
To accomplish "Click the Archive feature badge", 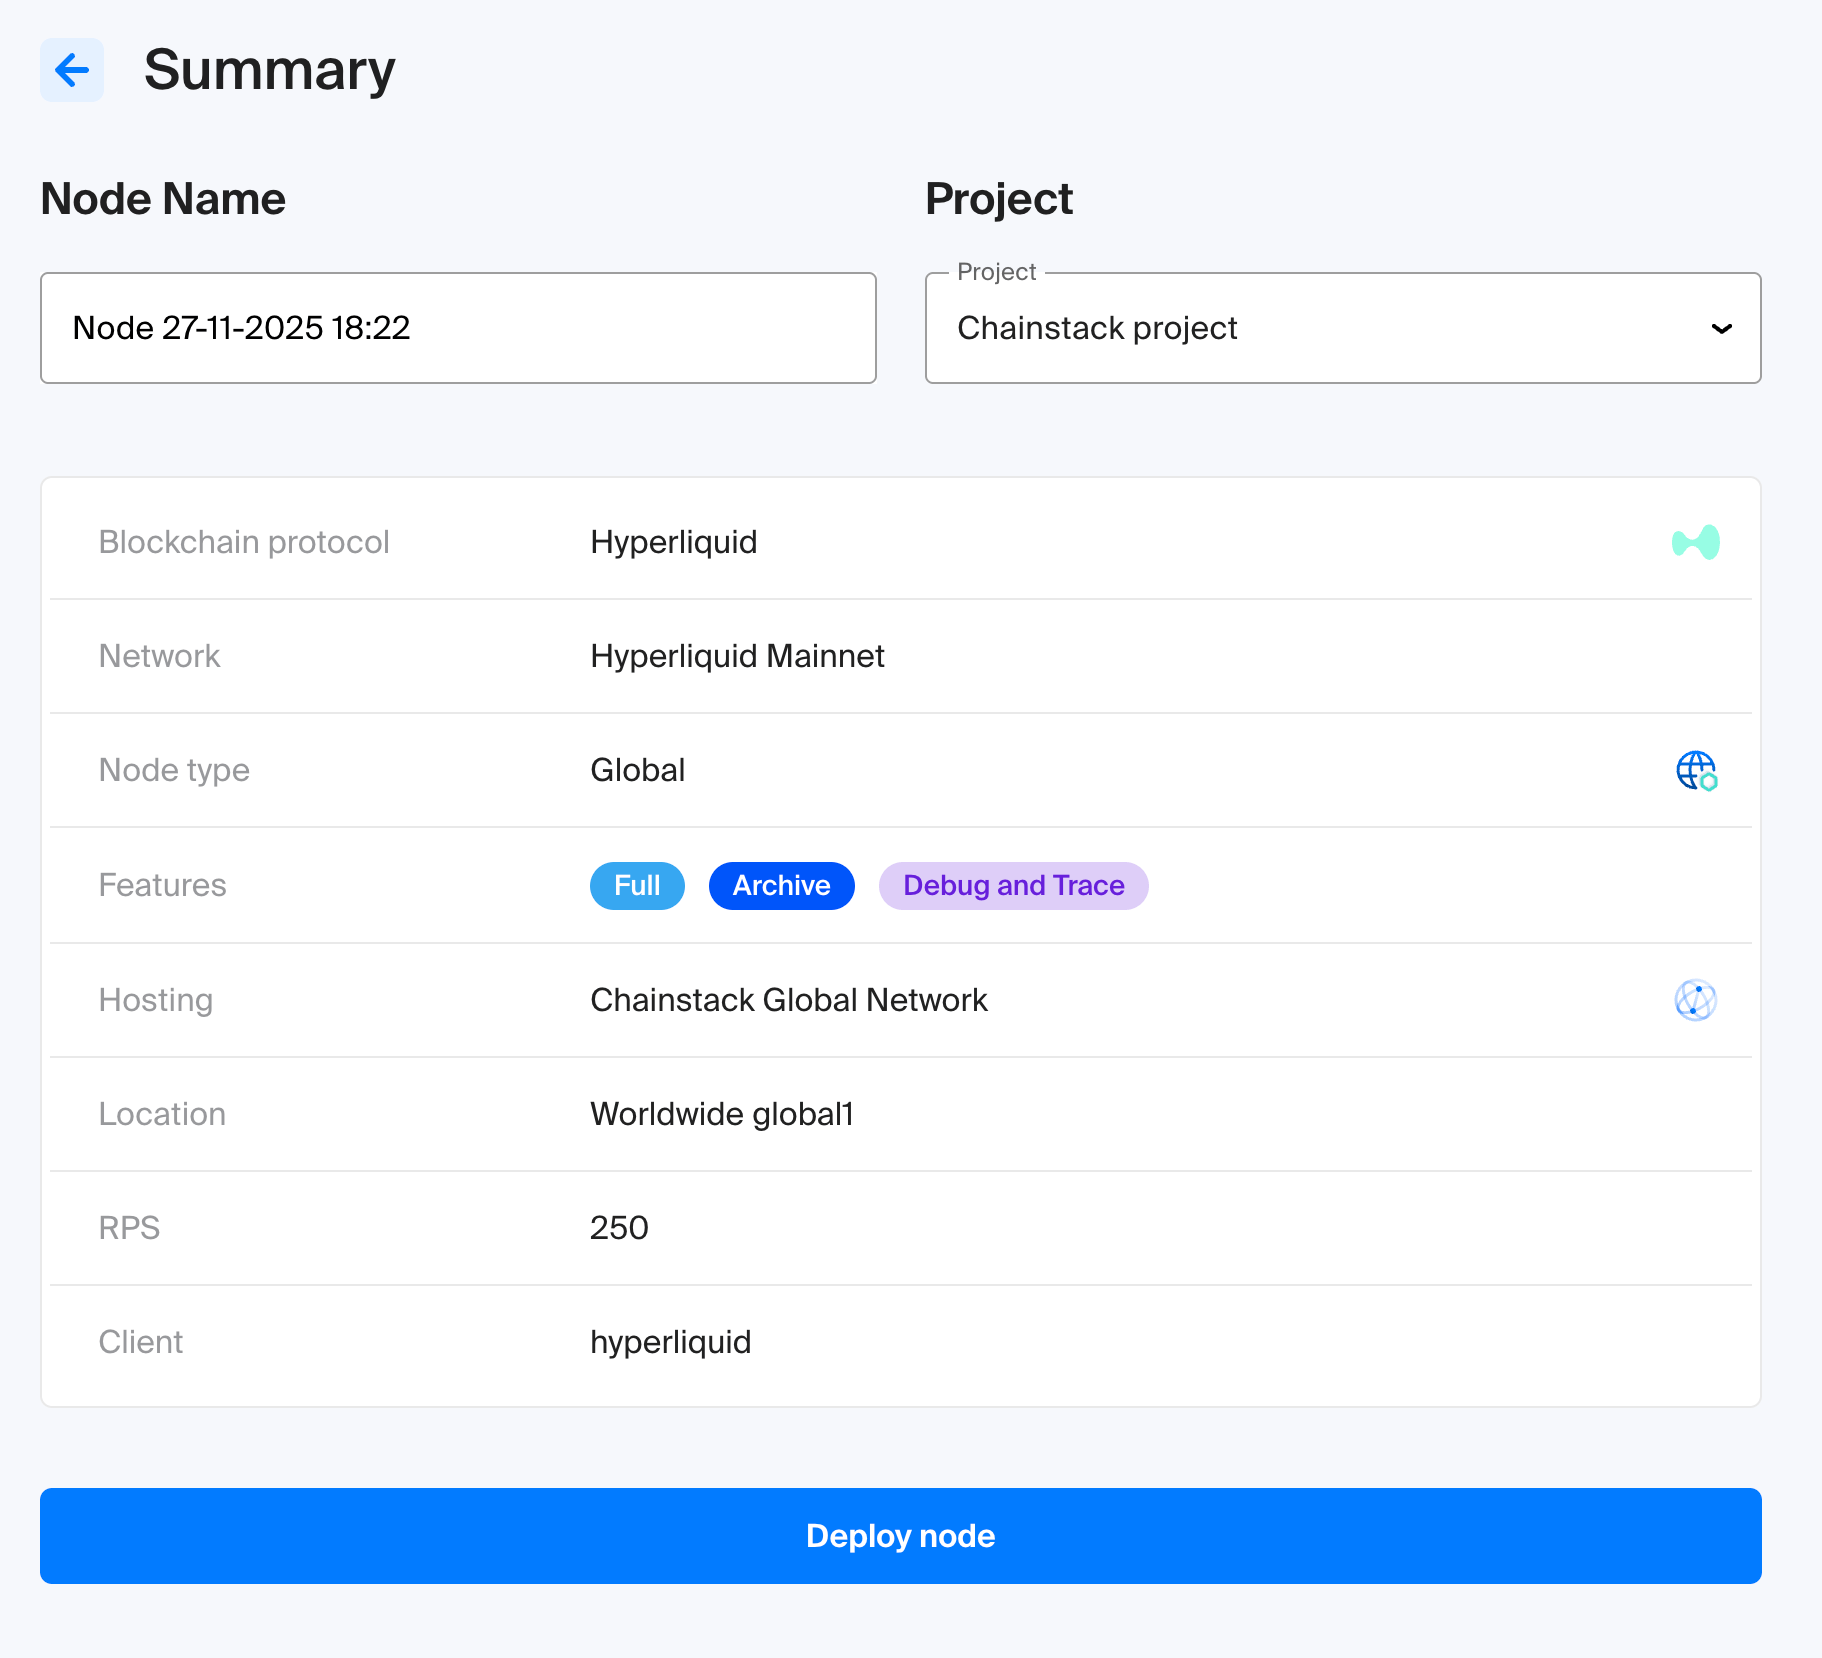I will [x=781, y=886].
